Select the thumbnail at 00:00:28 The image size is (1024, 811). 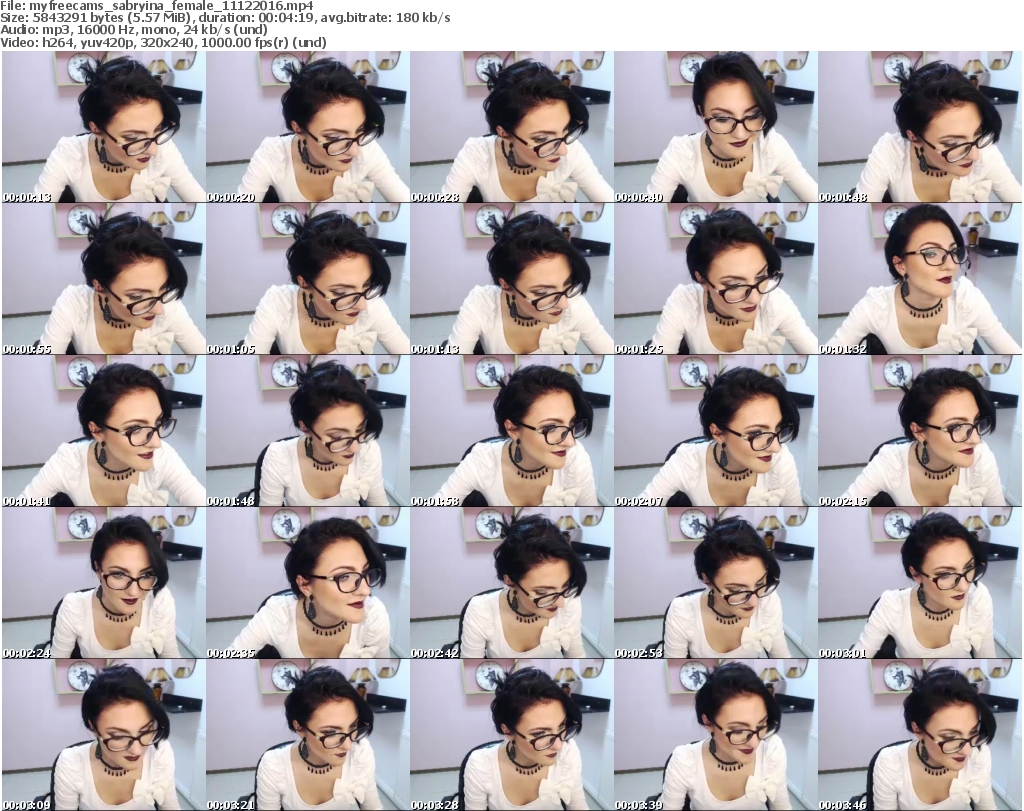(511, 127)
